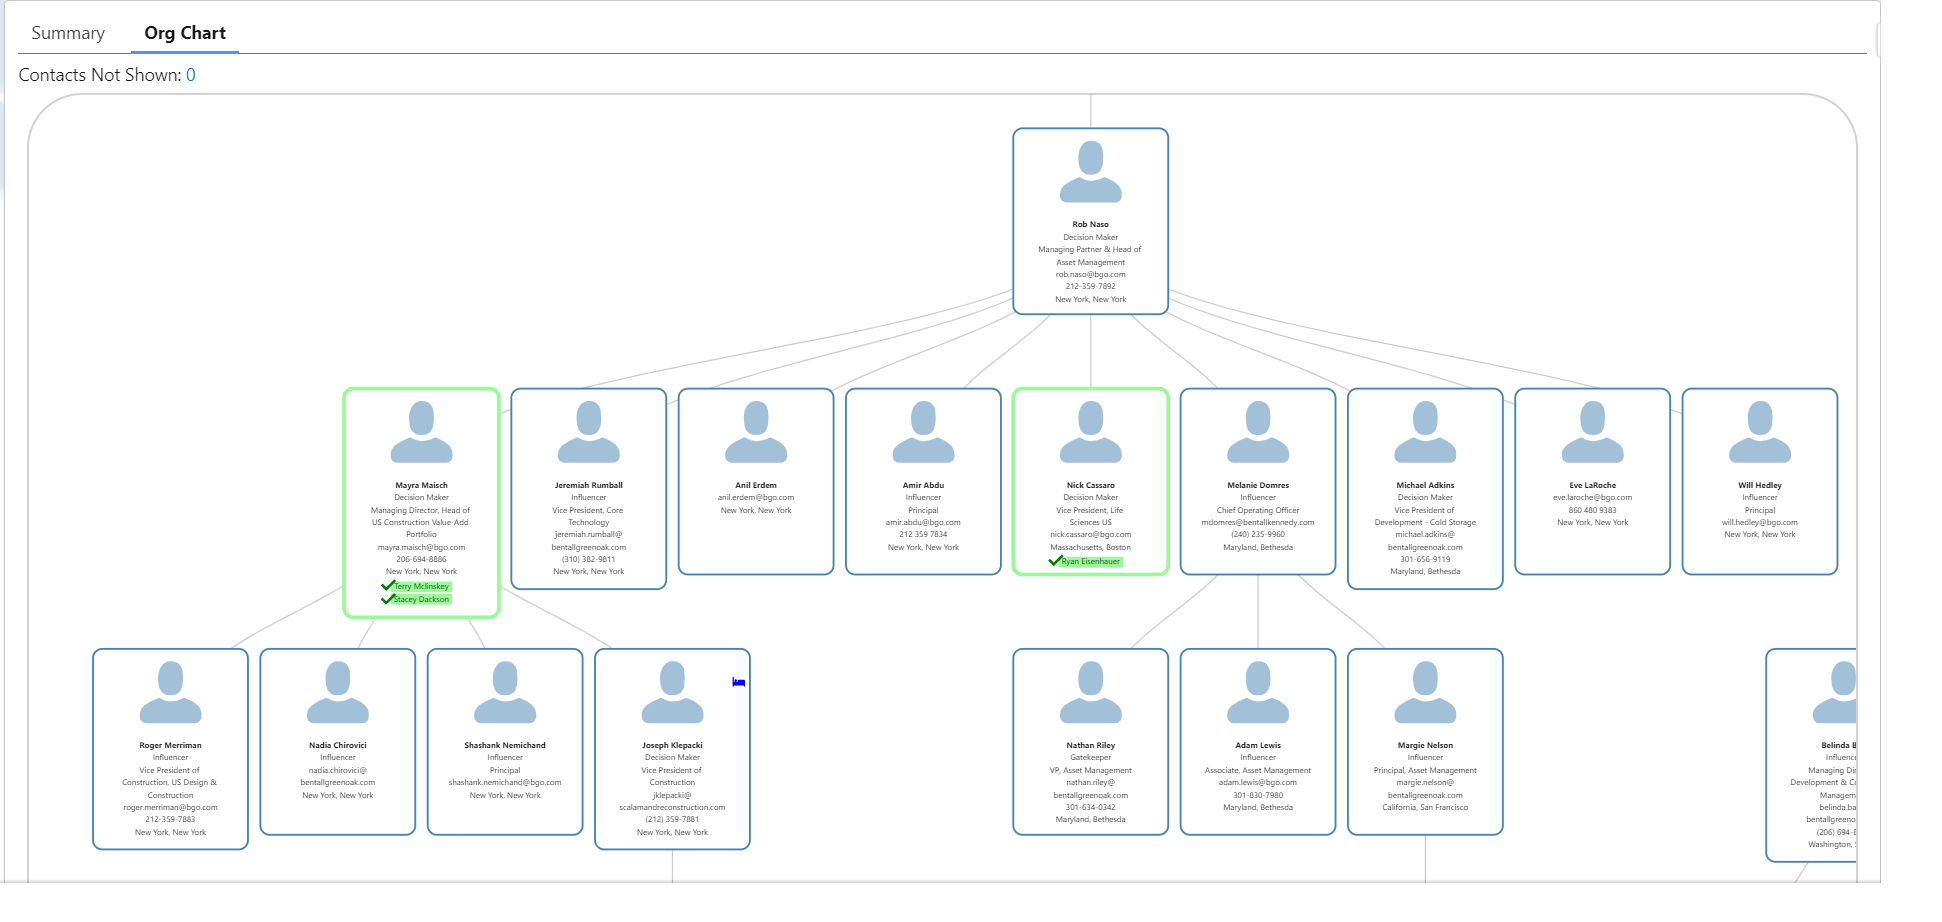Click the blue flag icon on Joseph Klepacki's card

tap(737, 682)
